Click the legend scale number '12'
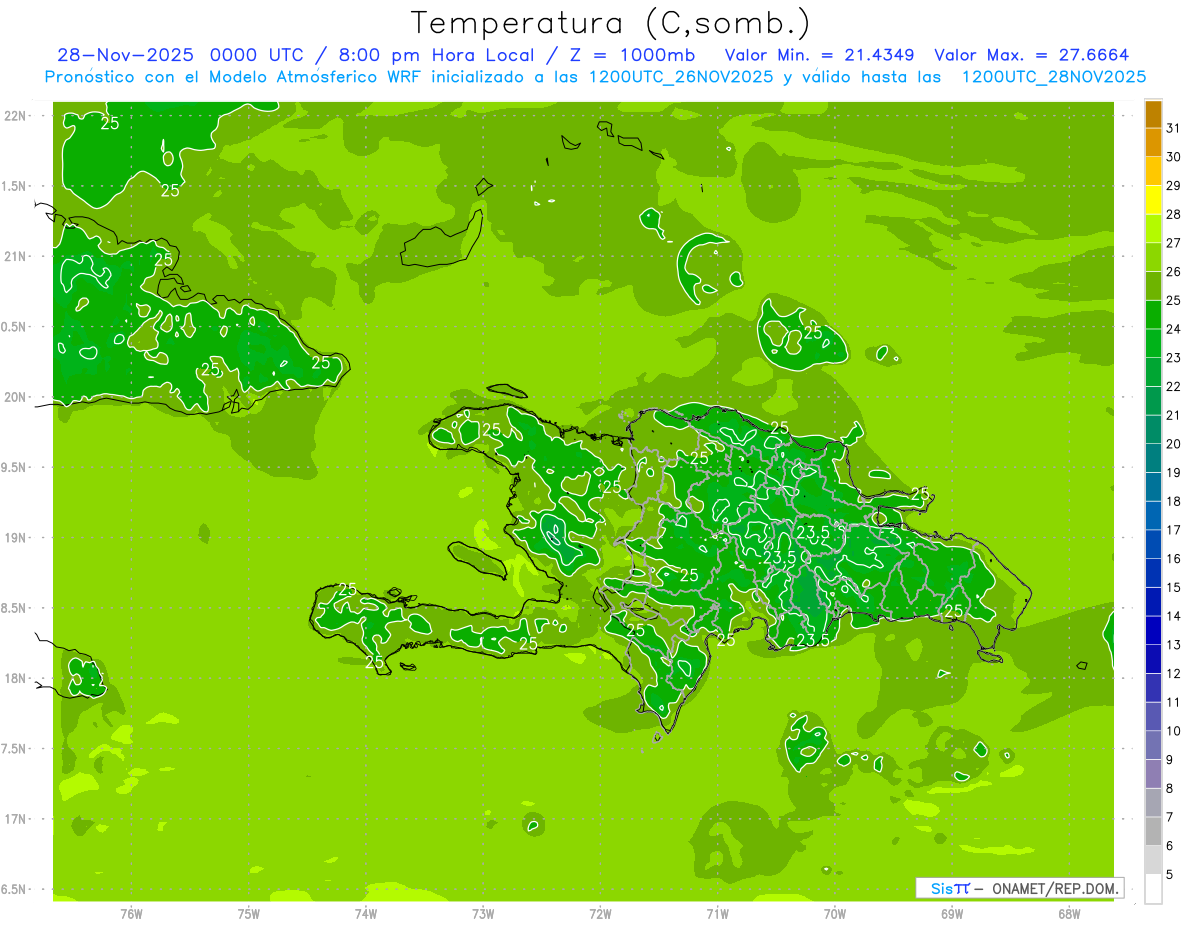 (x=1174, y=674)
